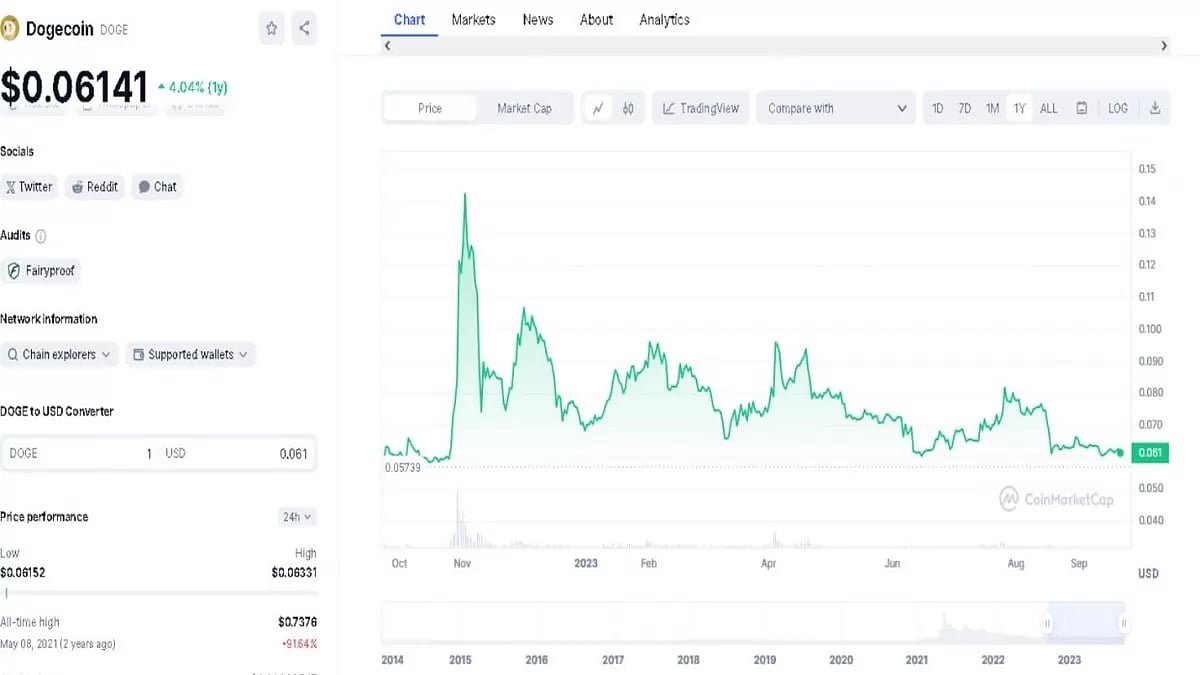Open the Compare with dropdown

[x=836, y=108]
